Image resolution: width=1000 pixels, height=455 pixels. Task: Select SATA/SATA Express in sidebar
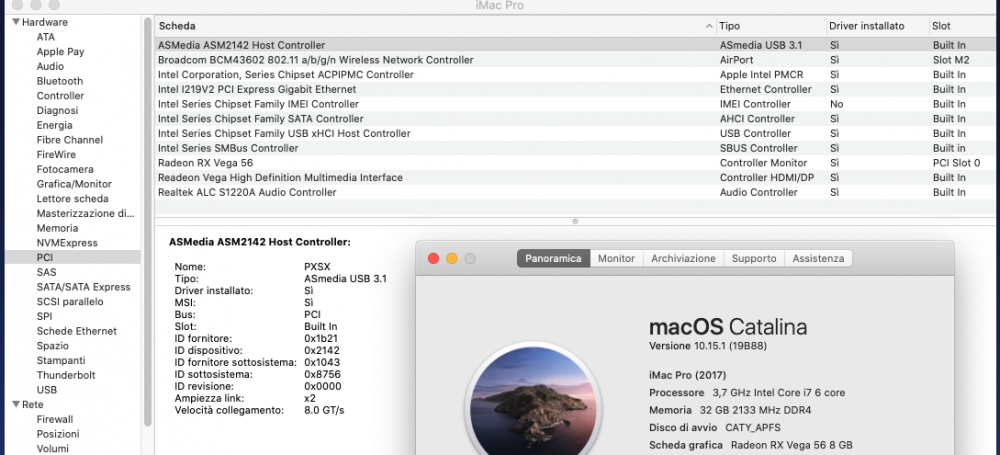83,287
